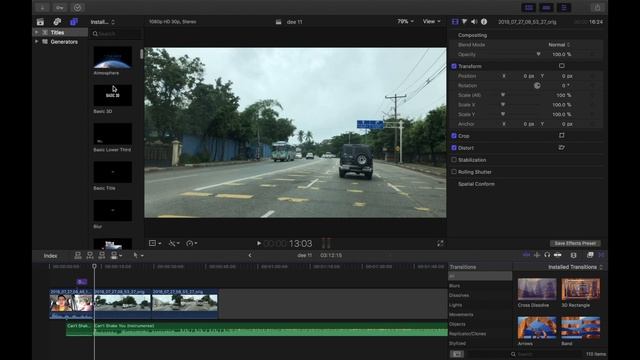Screen dimensions: 640x360
Task: Toggle the skimming icon in timeline toolbar
Action: (527, 255)
